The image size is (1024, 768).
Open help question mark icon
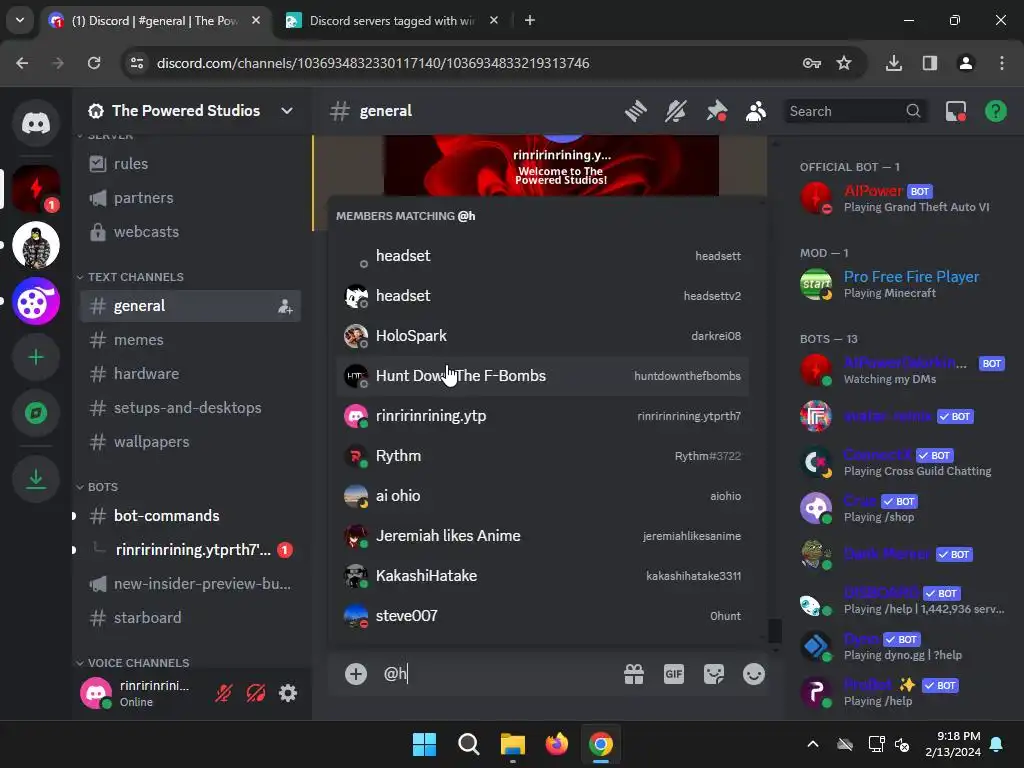pyautogui.click(x=995, y=111)
